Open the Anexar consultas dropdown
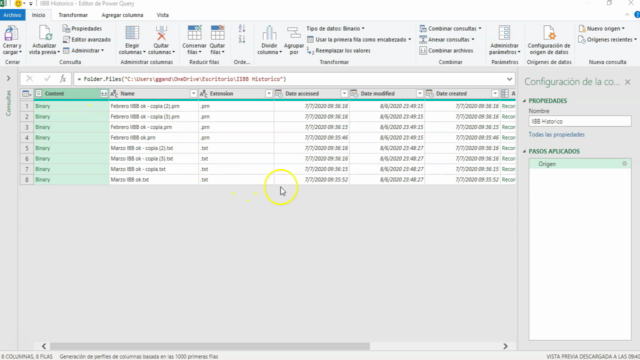The image size is (640, 360). [x=447, y=40]
